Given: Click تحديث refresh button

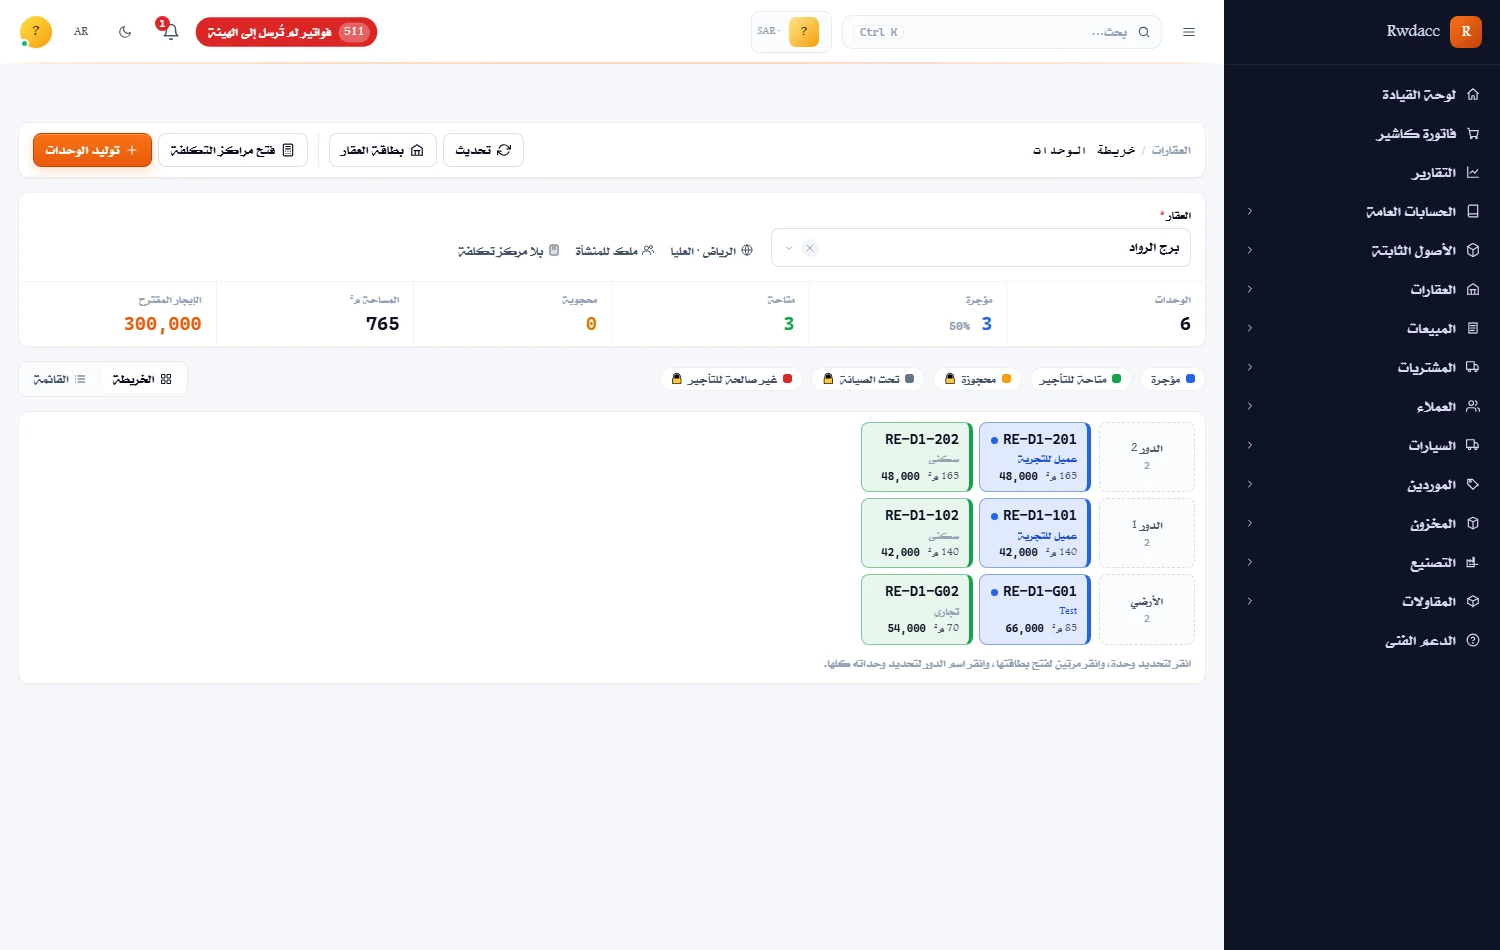Looking at the screenshot, I should coord(483,150).
